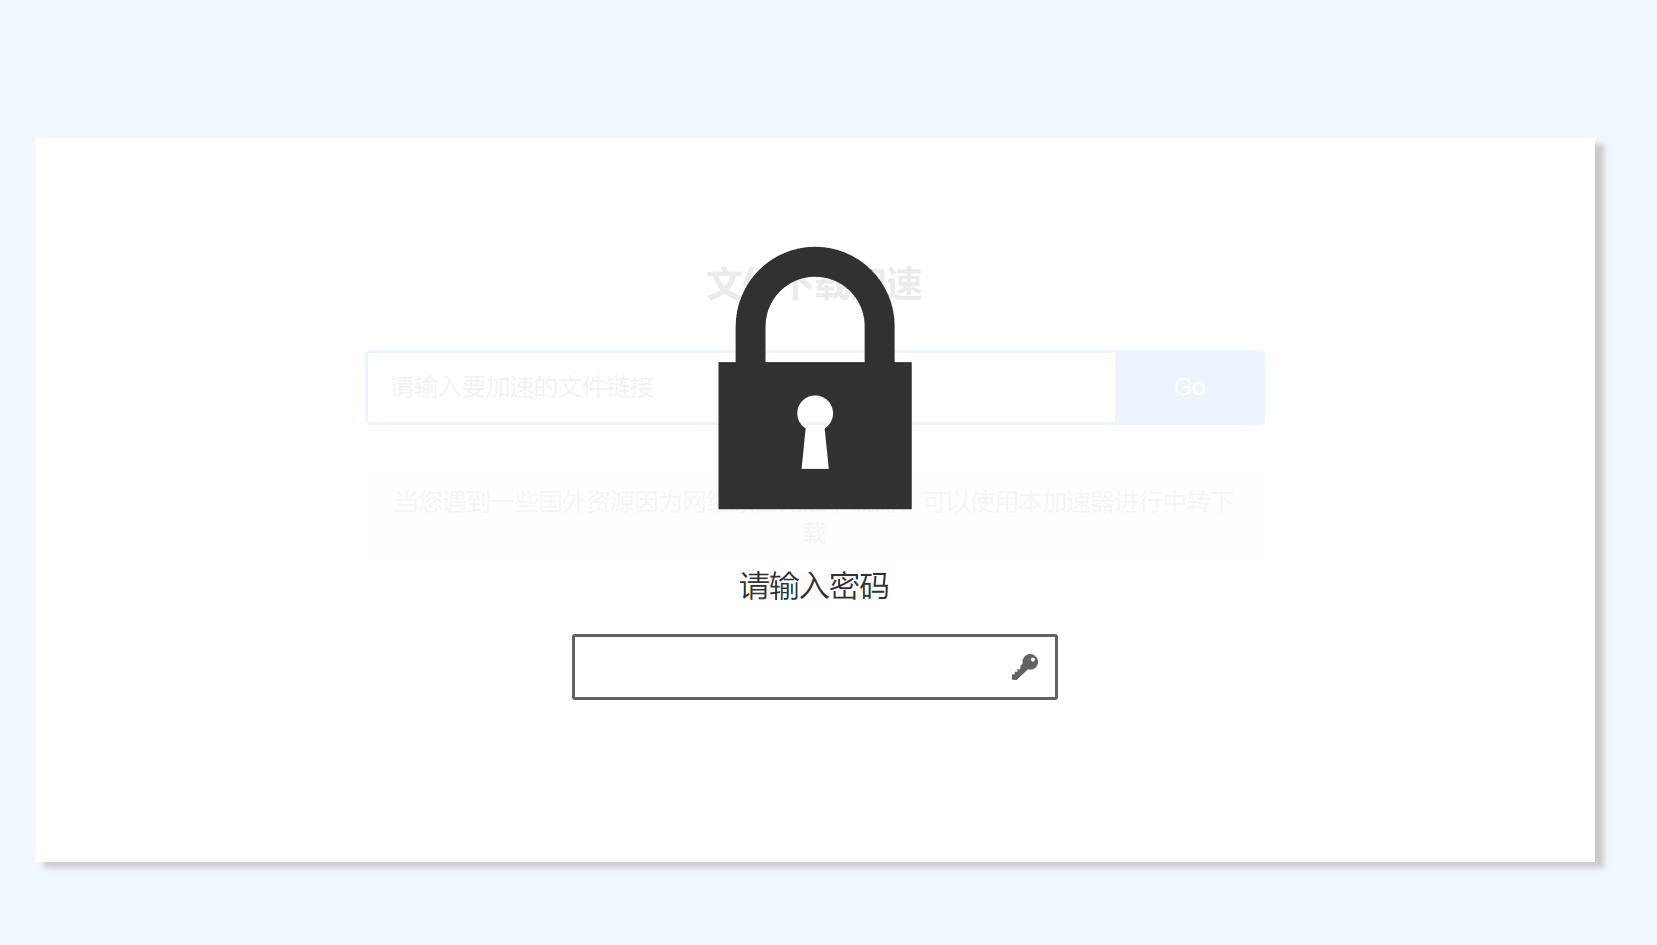This screenshot has height=945, width=1657.
Task: Click the light blue background above the card
Action: coord(828,68)
